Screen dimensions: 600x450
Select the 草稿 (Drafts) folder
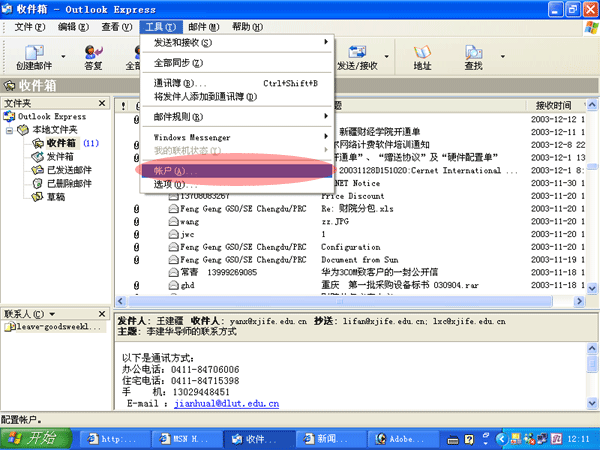(x=56, y=197)
